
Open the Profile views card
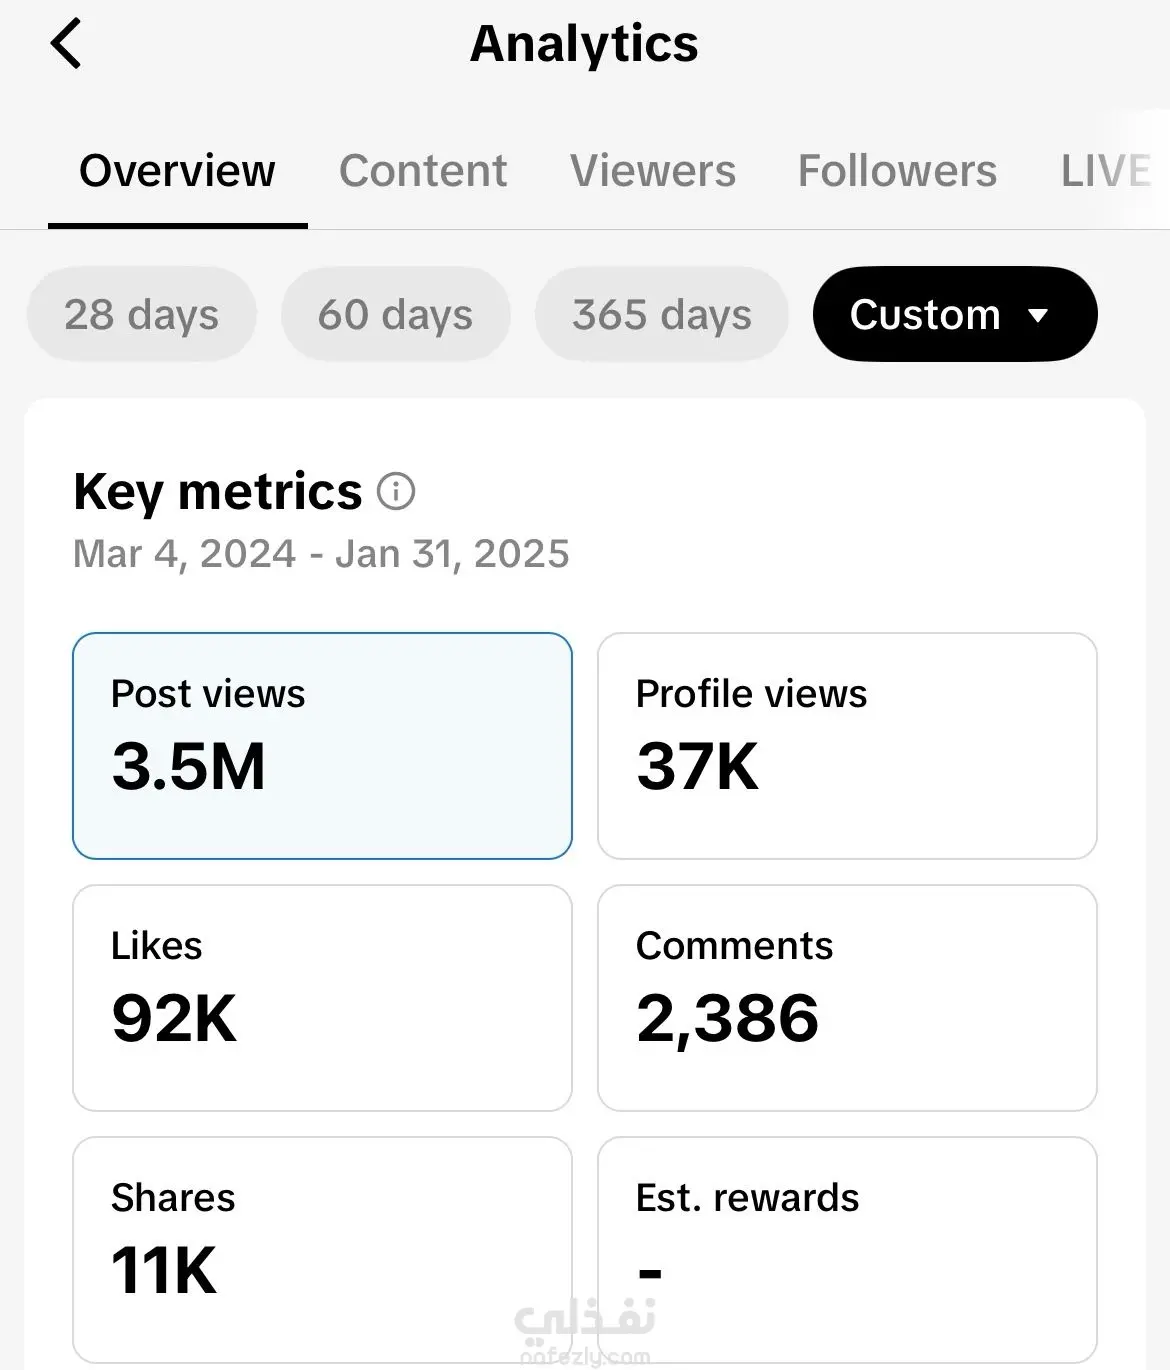tap(847, 746)
